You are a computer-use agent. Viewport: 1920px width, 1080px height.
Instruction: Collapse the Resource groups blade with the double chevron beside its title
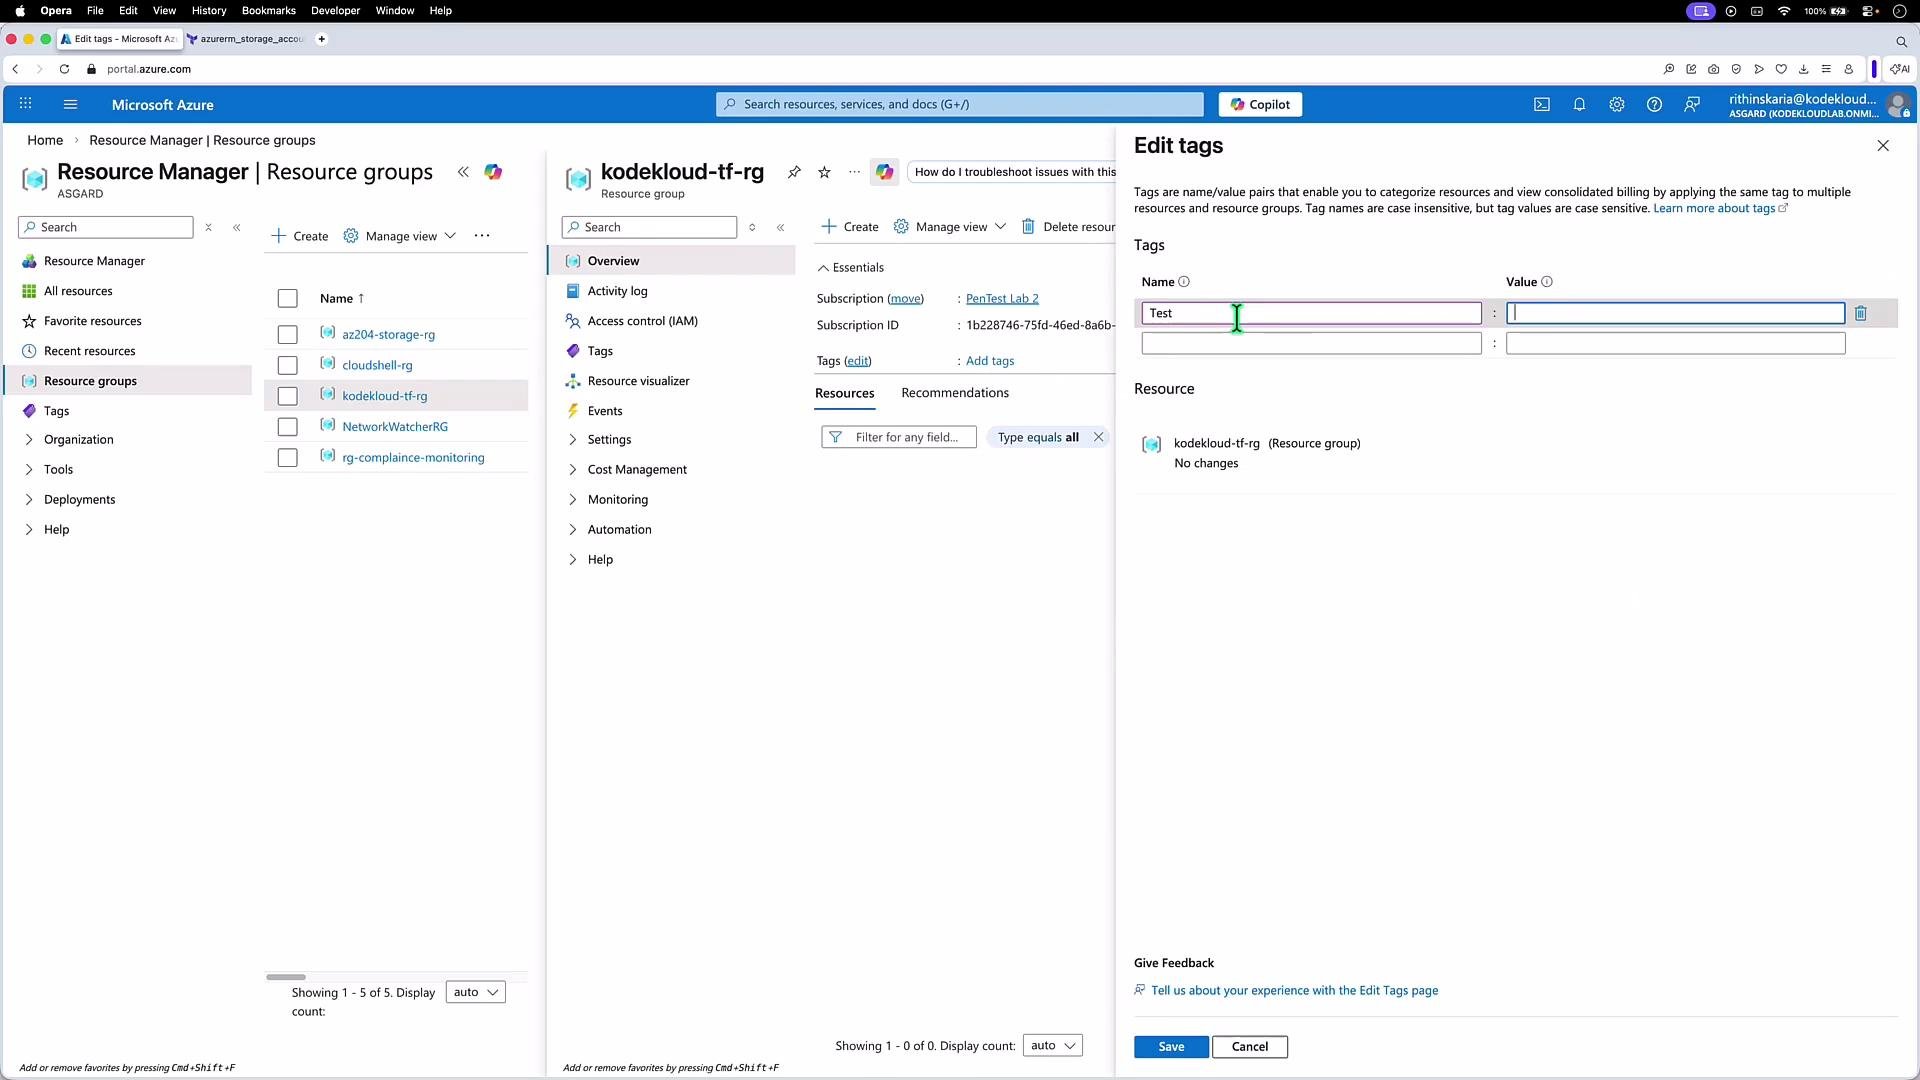point(463,172)
